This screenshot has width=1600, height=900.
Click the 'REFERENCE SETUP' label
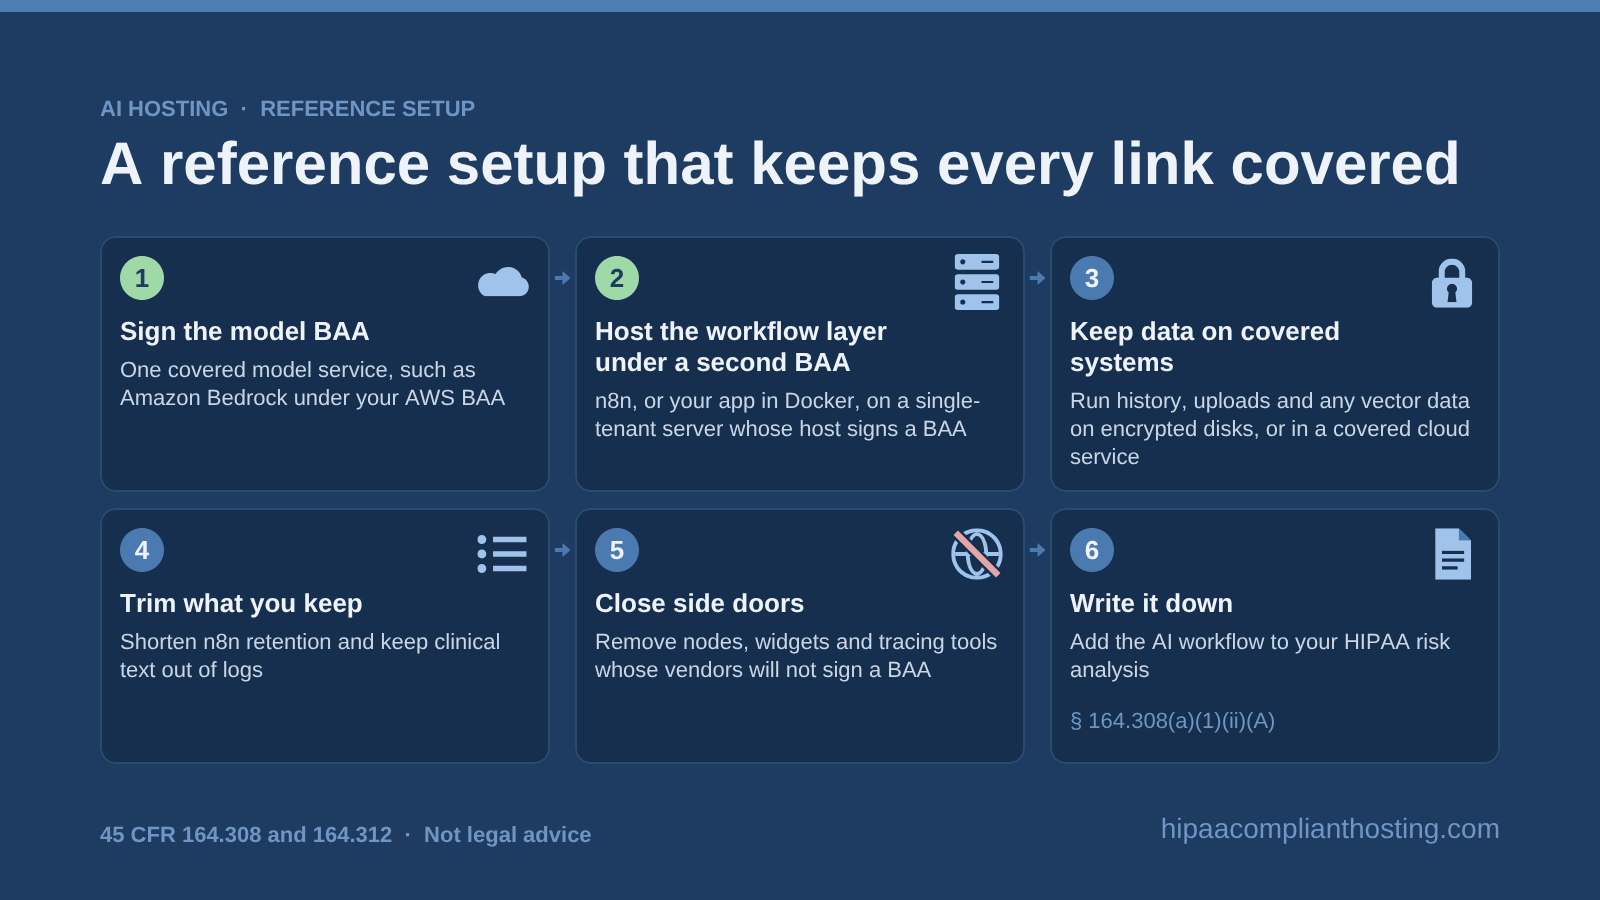coord(367,109)
